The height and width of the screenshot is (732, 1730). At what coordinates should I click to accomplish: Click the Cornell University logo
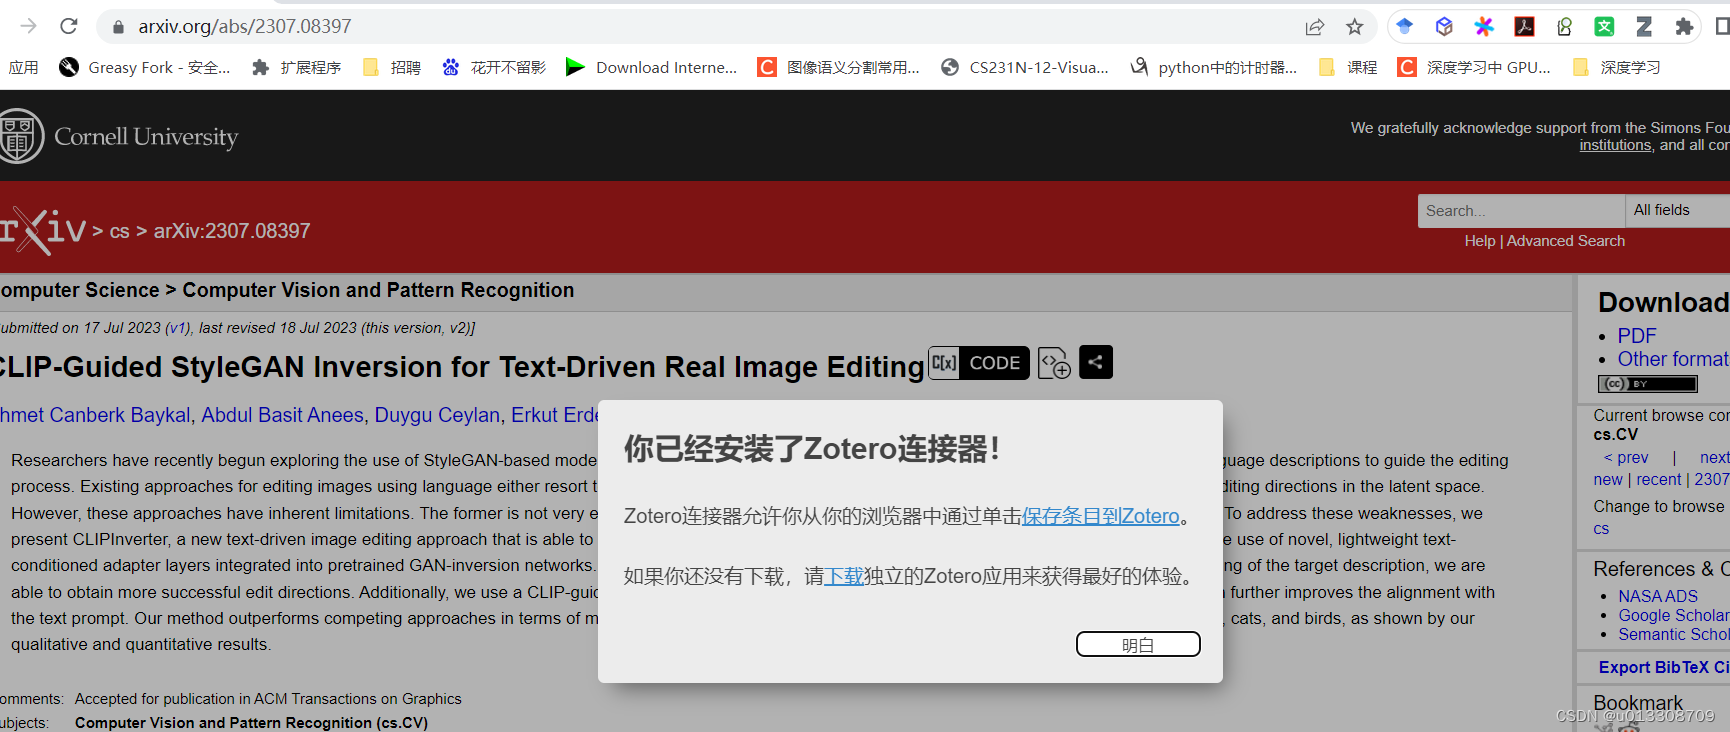[x=119, y=136]
